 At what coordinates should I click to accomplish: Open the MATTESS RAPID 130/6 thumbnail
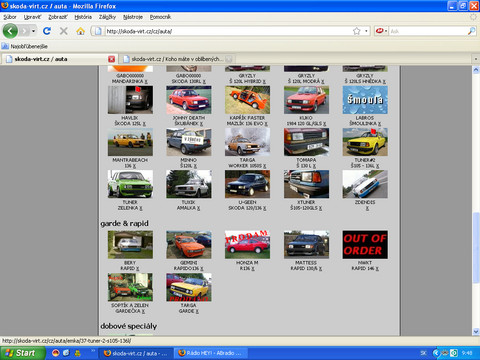point(306,245)
